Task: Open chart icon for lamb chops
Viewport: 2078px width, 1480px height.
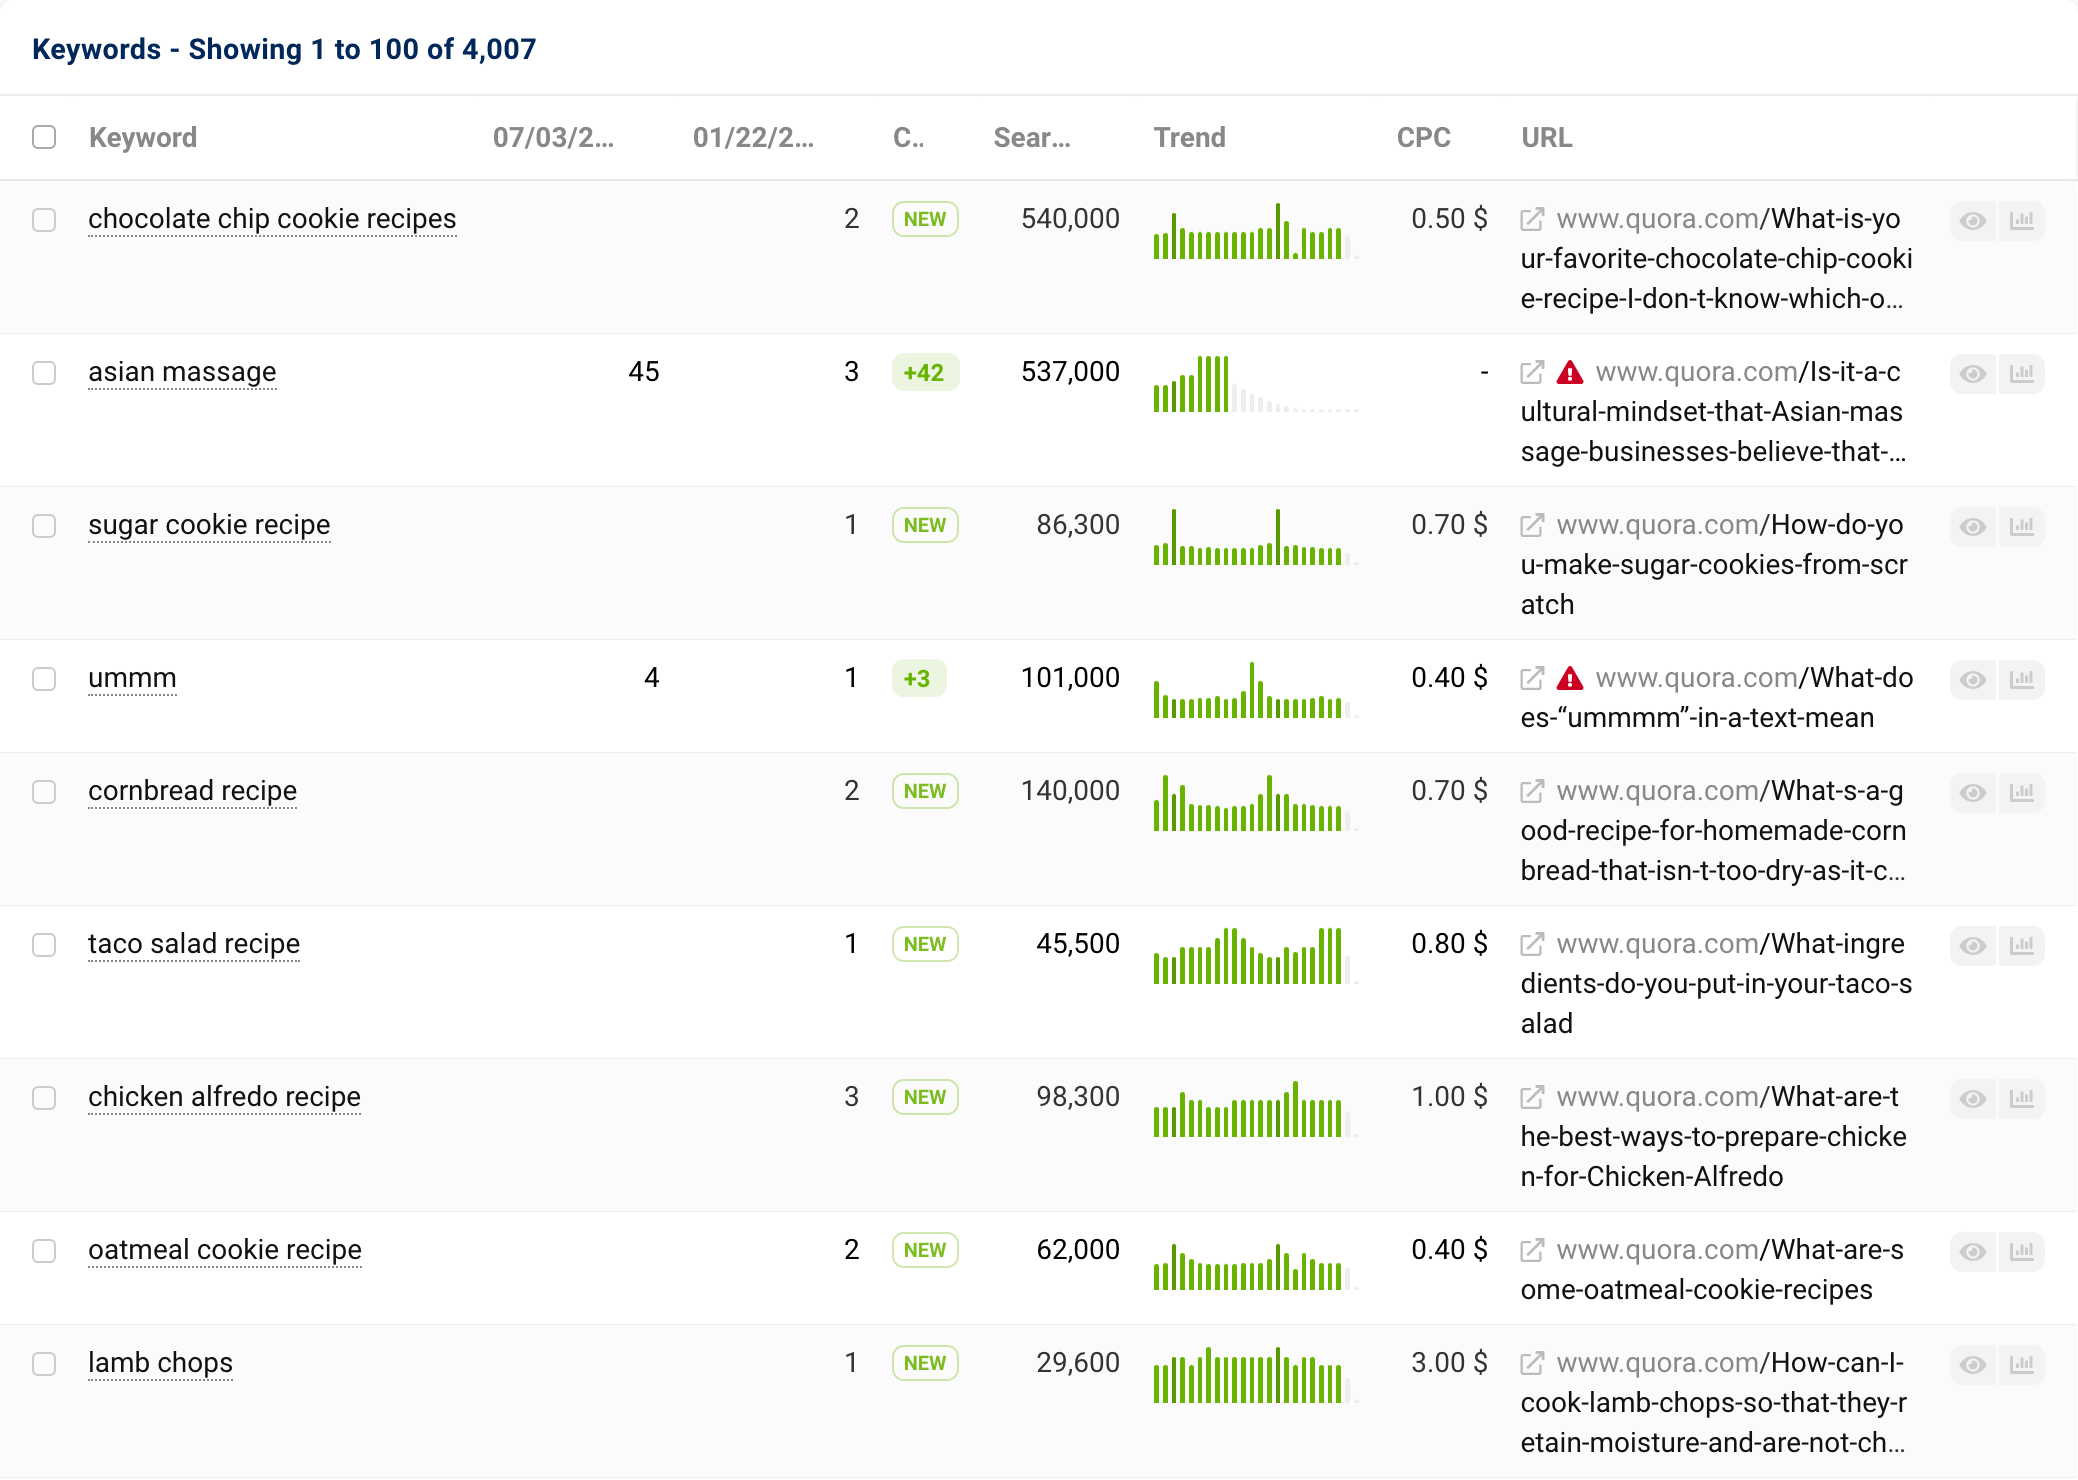Action: 2022,1364
